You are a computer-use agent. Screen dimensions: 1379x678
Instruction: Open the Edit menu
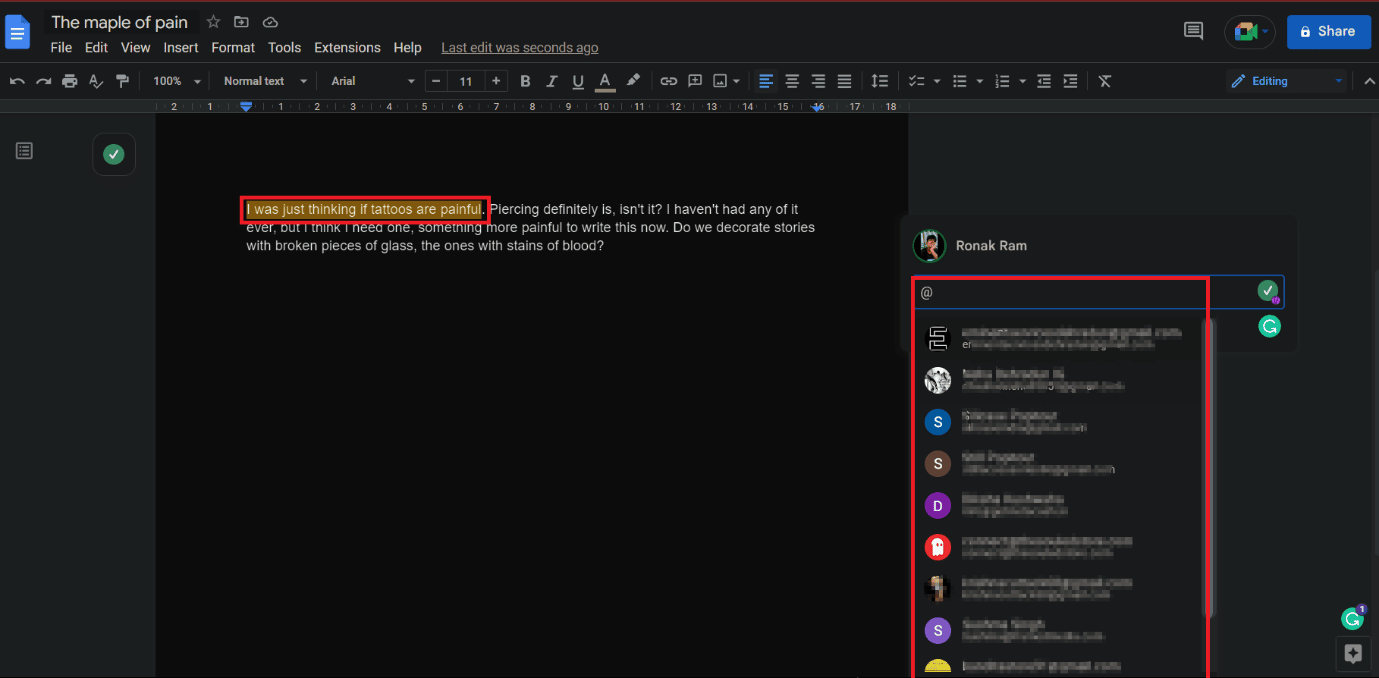96,48
